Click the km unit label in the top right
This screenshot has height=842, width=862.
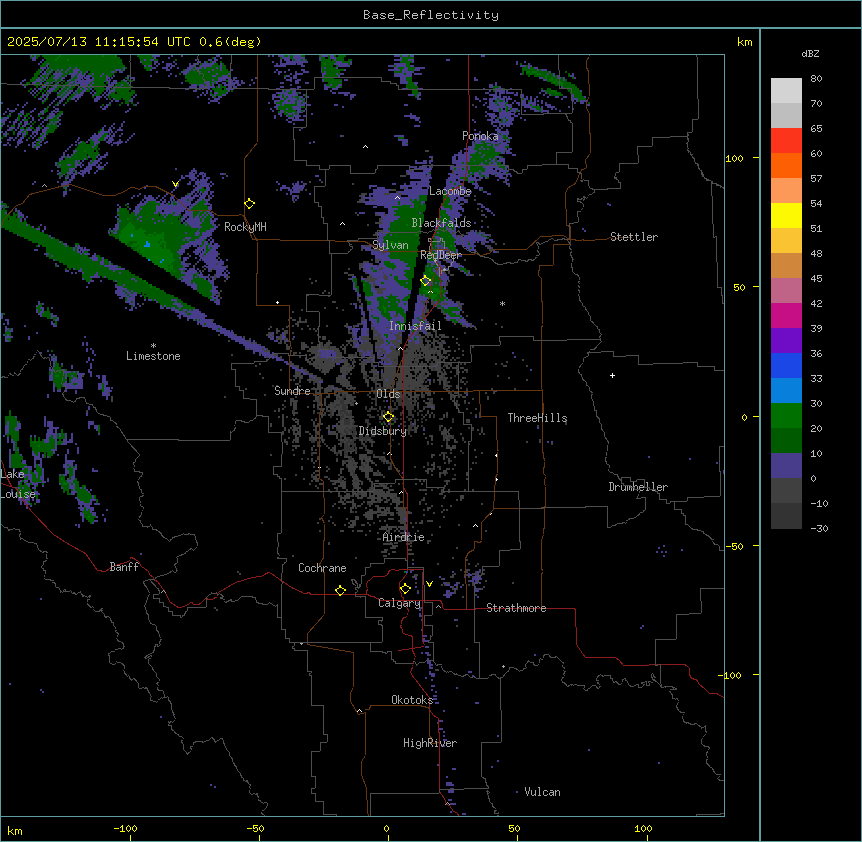click(745, 42)
